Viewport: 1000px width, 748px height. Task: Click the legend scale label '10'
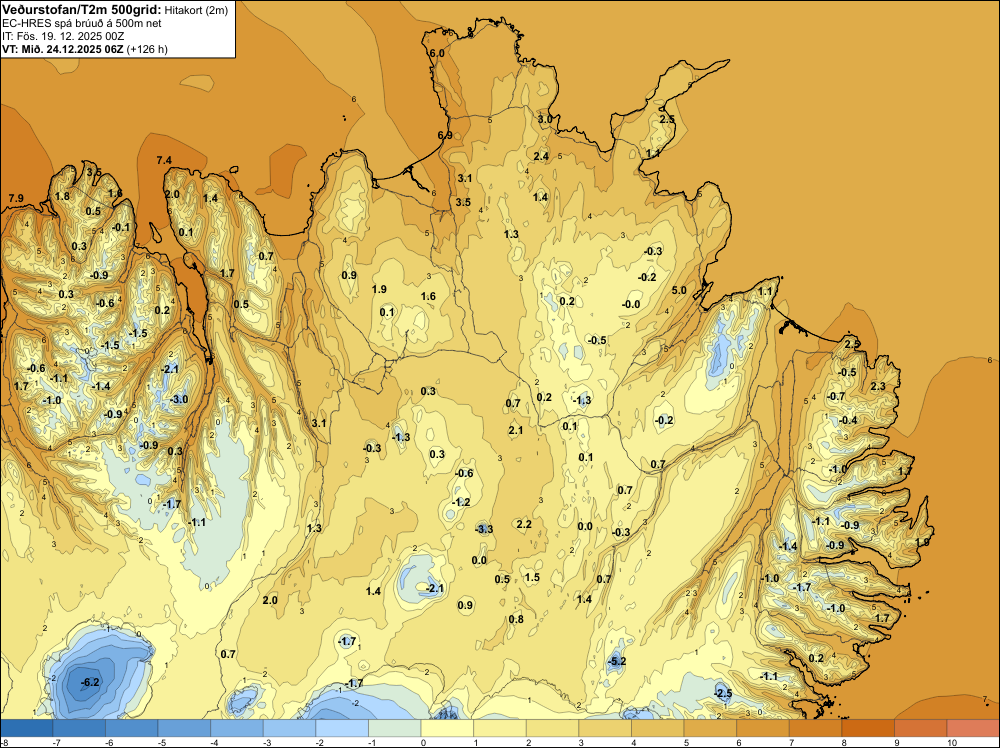pyautogui.click(x=952, y=743)
